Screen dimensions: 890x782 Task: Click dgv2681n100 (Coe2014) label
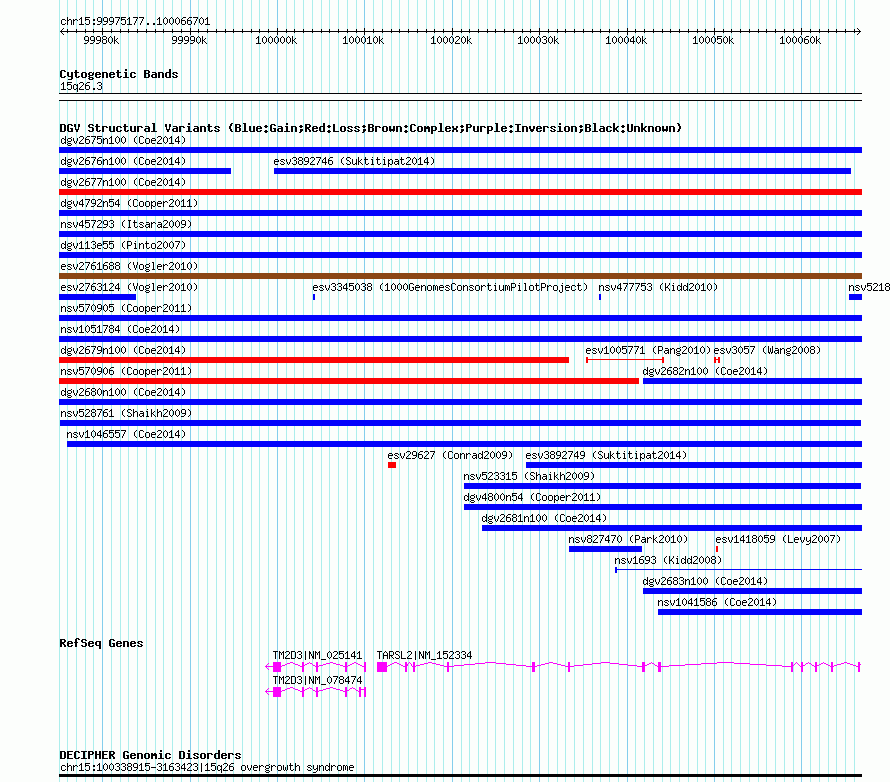(544, 518)
